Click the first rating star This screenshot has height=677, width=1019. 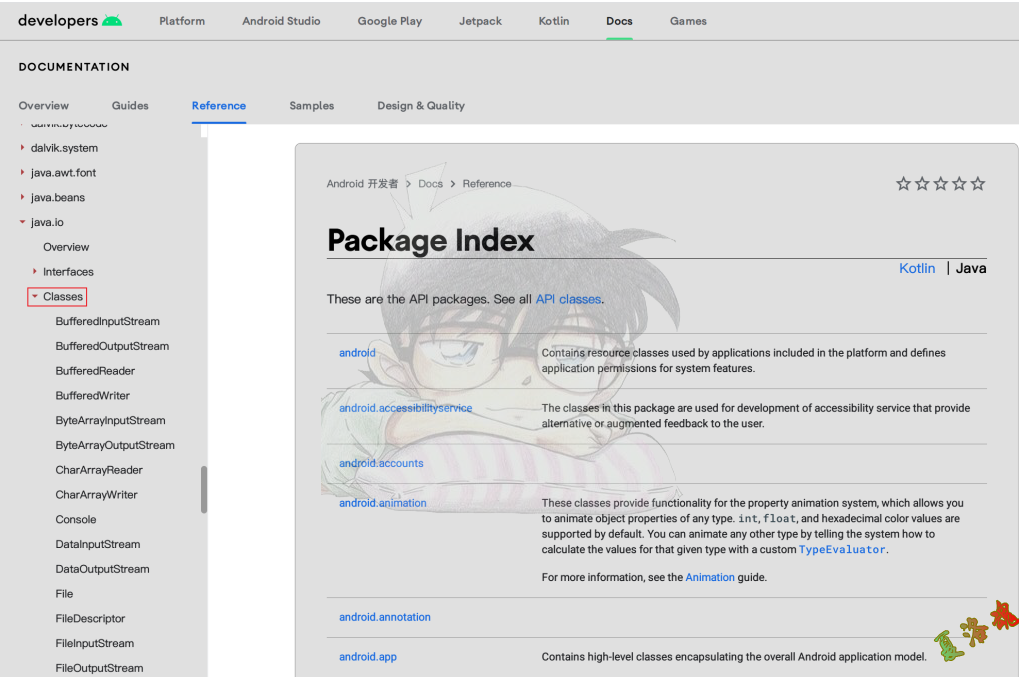pyautogui.click(x=903, y=184)
